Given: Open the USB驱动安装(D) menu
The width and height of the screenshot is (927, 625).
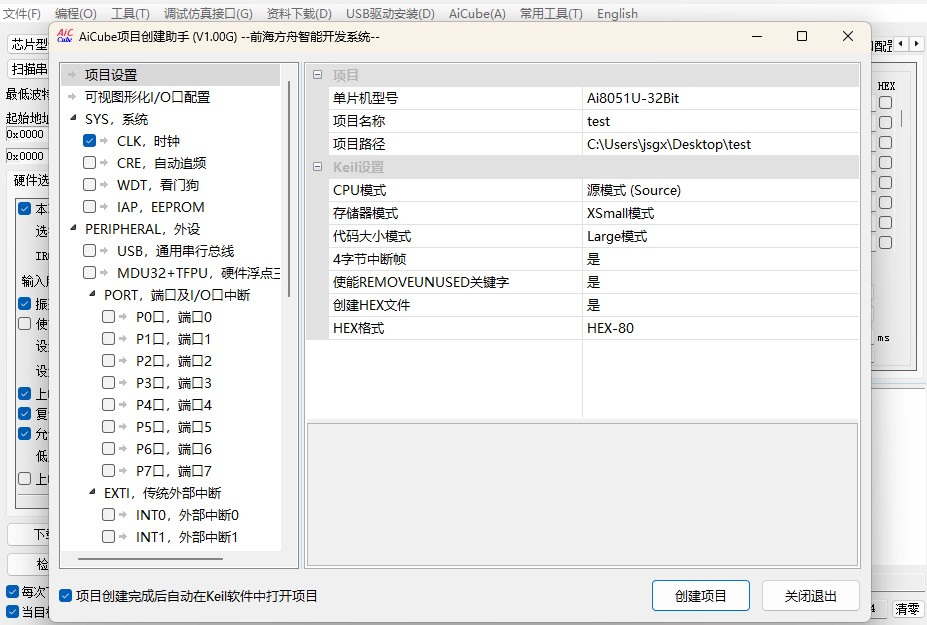Looking at the screenshot, I should pyautogui.click(x=390, y=14).
